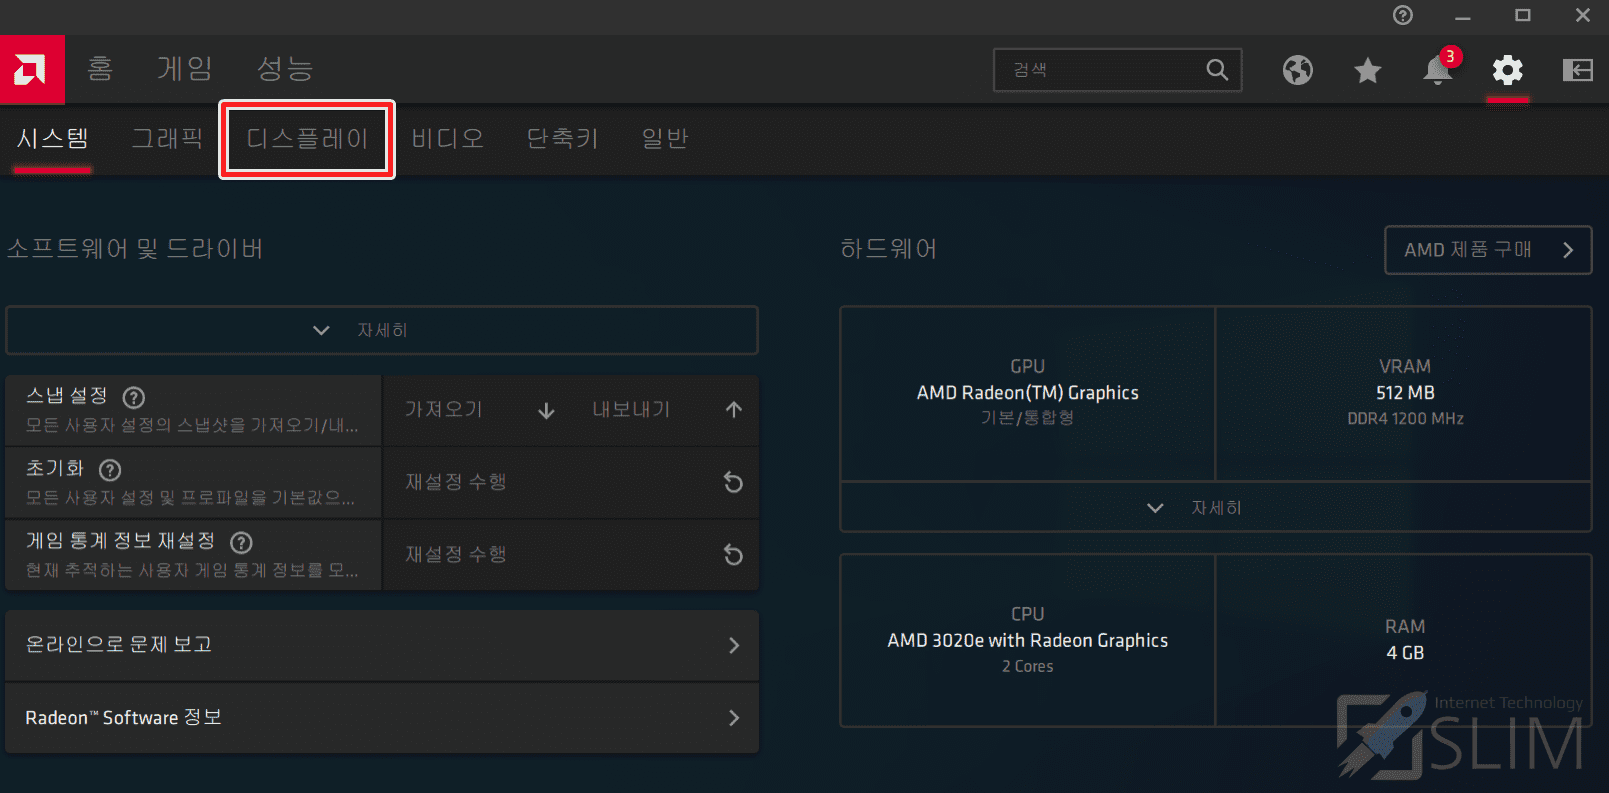Image resolution: width=1609 pixels, height=793 pixels.
Task: Click 게임 통계 정보 재설정 label
Action: tap(120, 541)
